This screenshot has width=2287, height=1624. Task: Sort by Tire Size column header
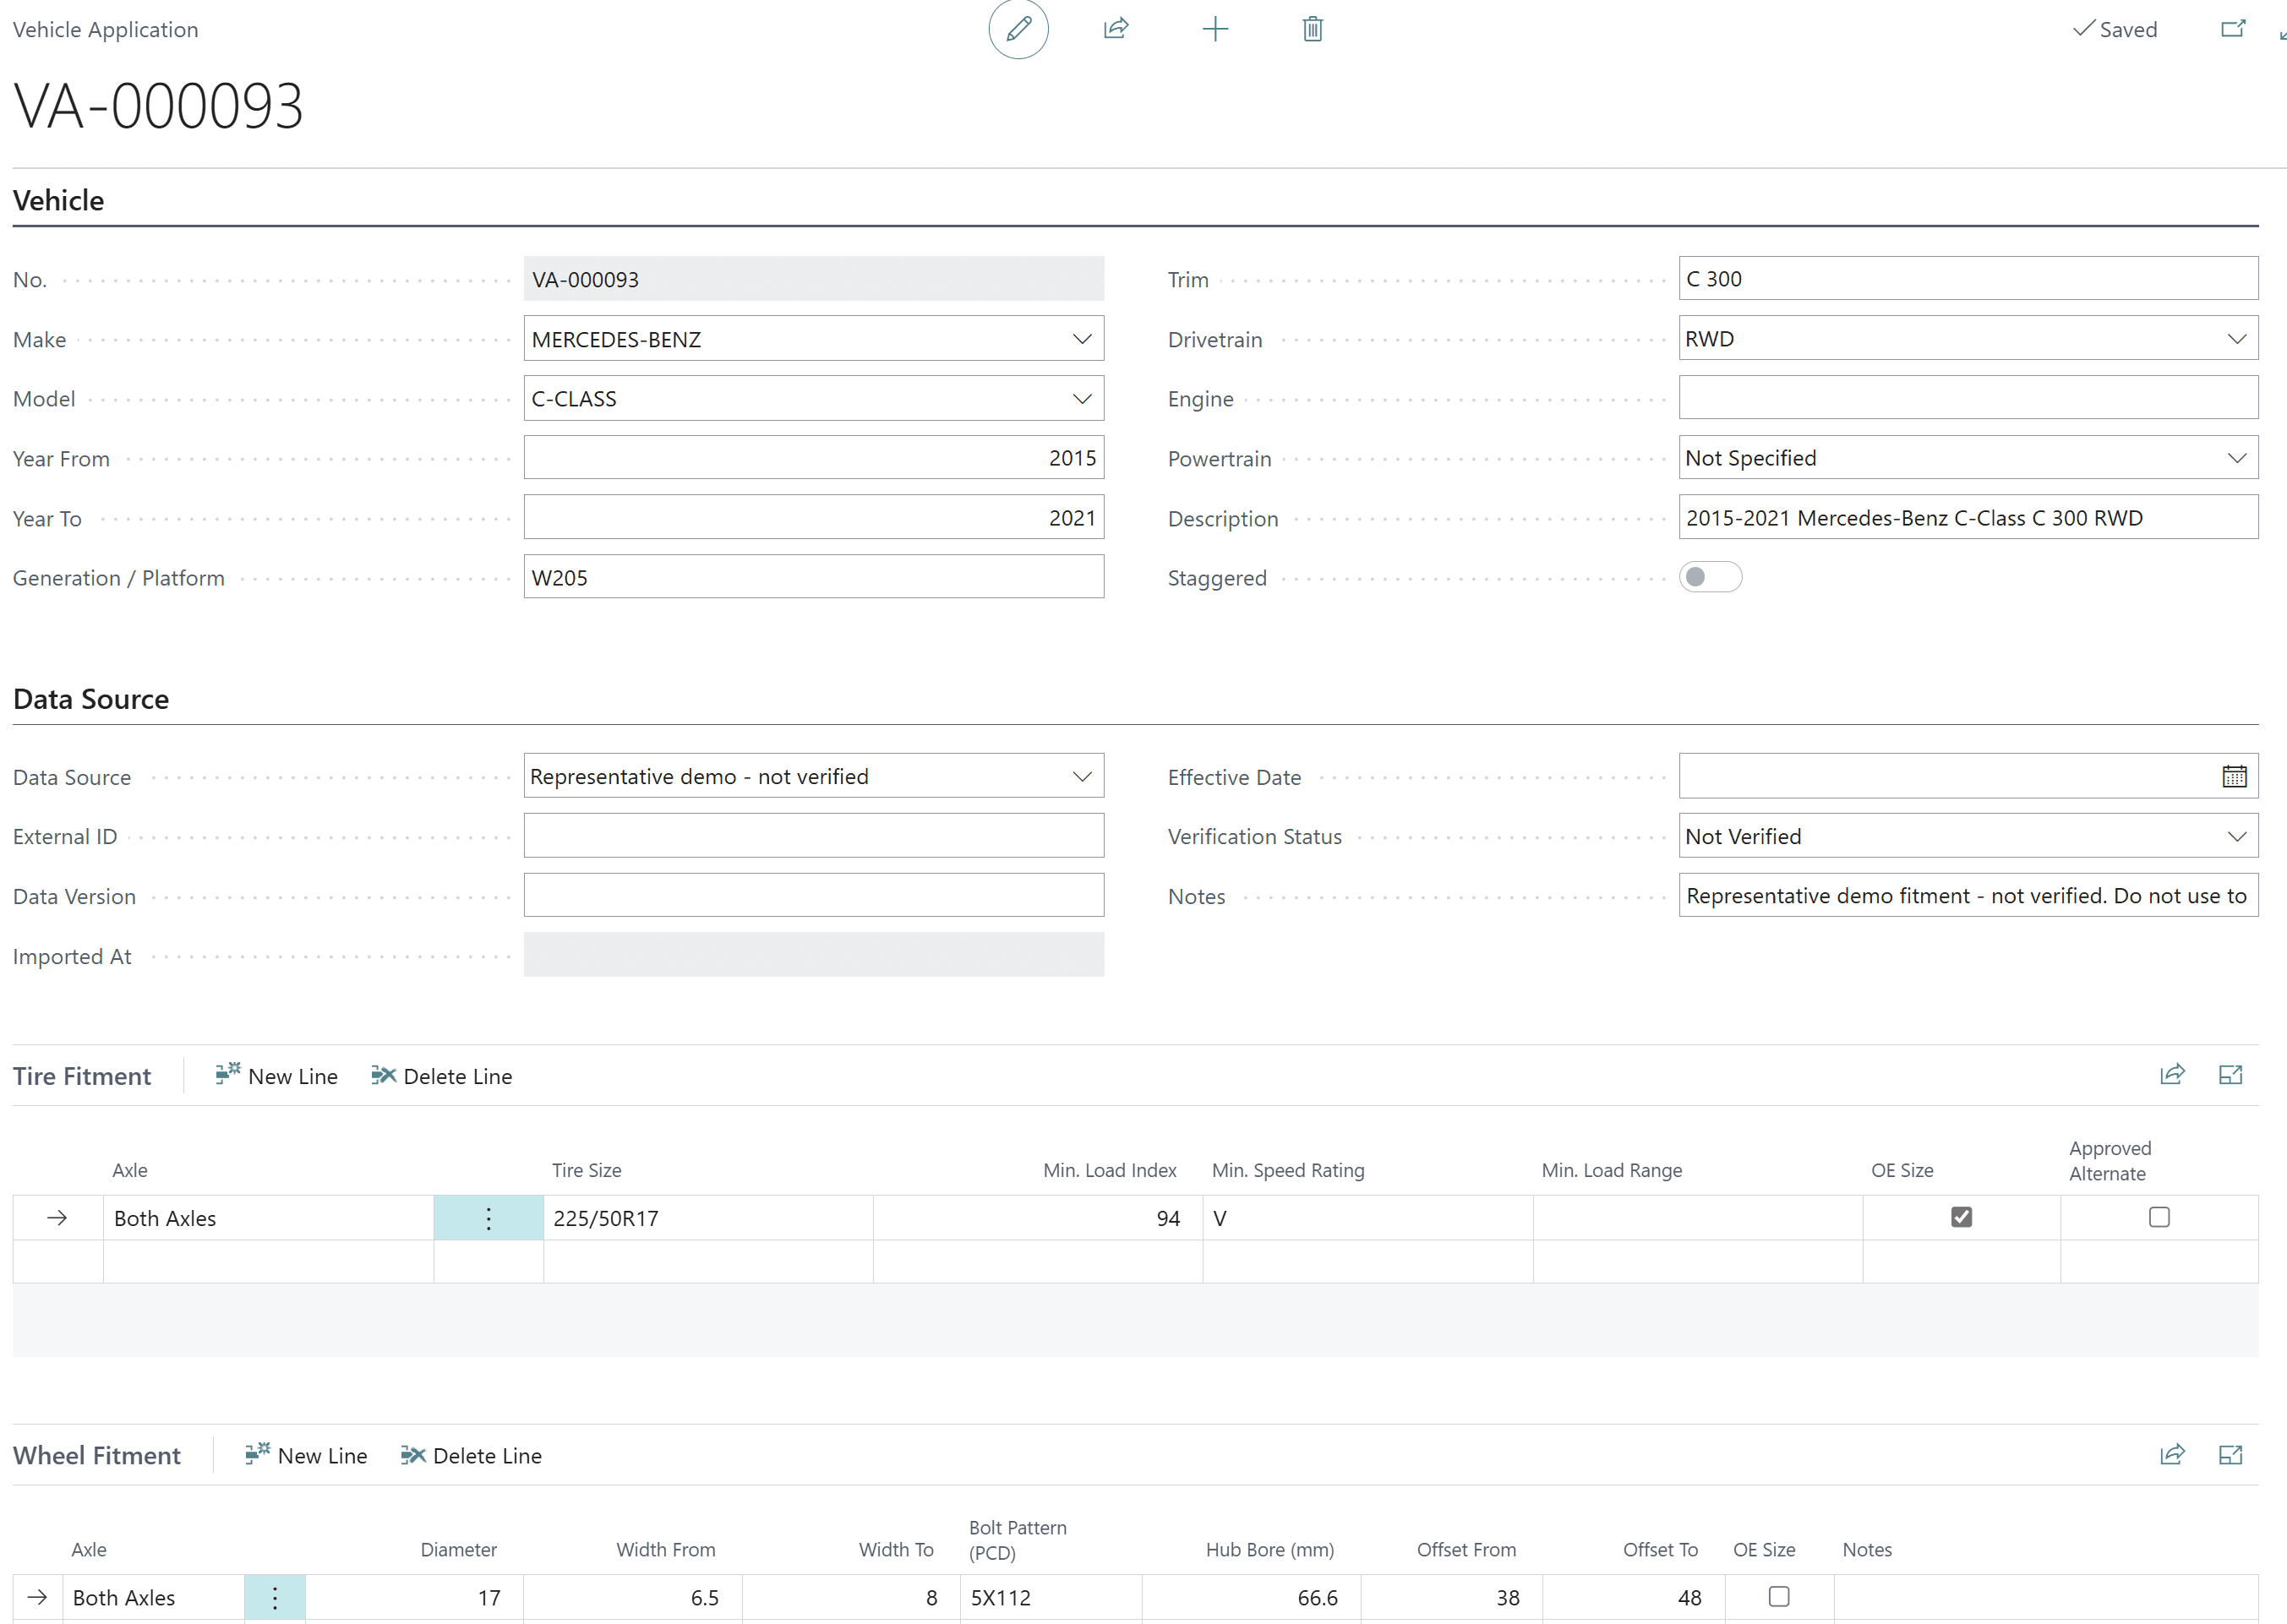click(x=587, y=1170)
